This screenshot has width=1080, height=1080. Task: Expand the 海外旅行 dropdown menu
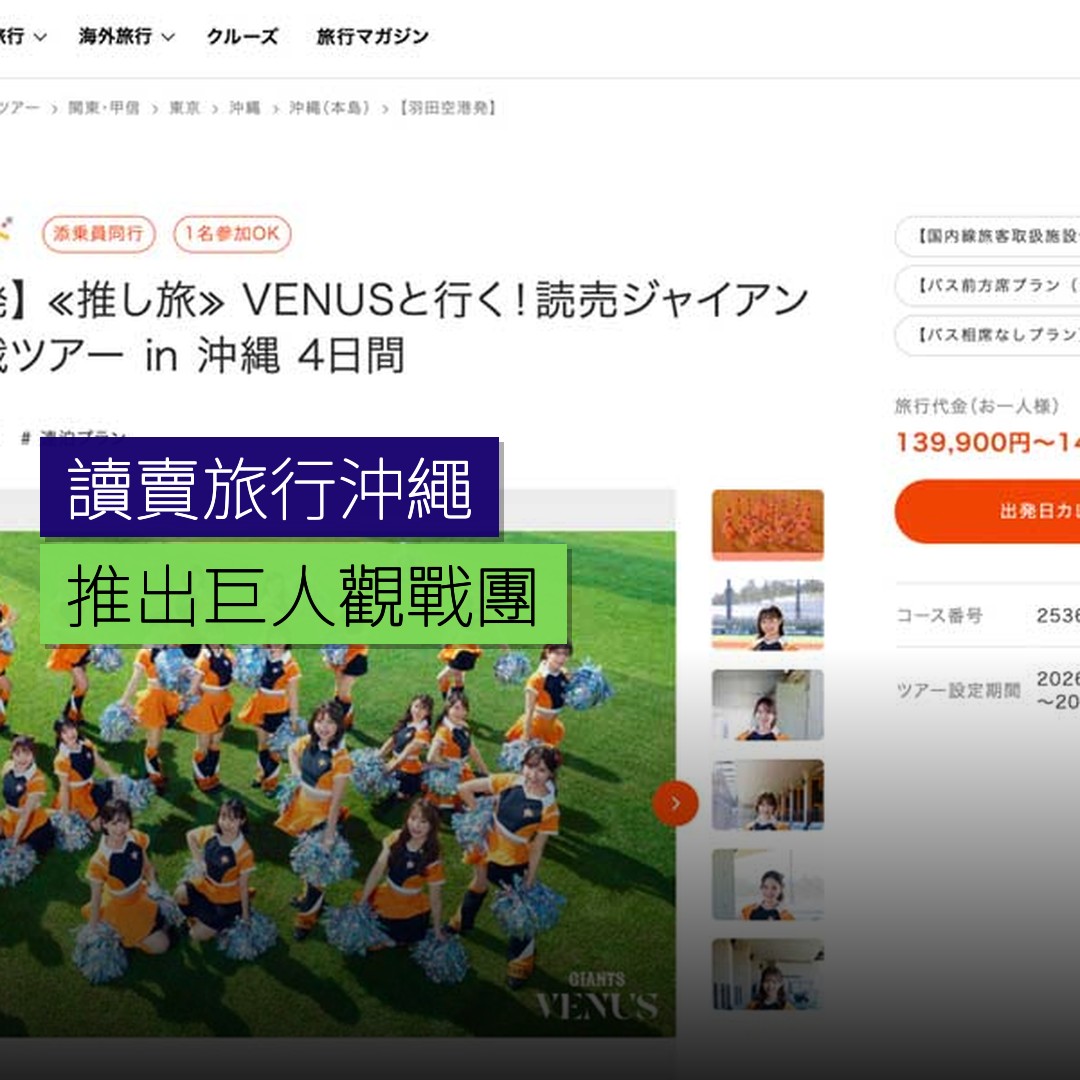tap(126, 37)
